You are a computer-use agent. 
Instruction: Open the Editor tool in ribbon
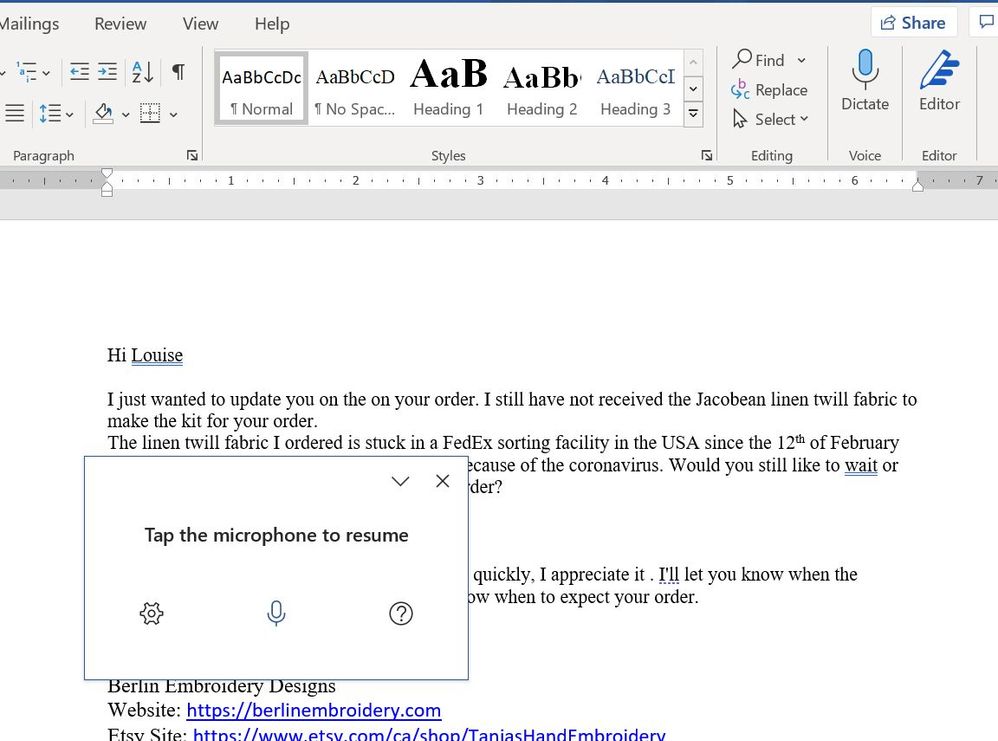point(939,80)
